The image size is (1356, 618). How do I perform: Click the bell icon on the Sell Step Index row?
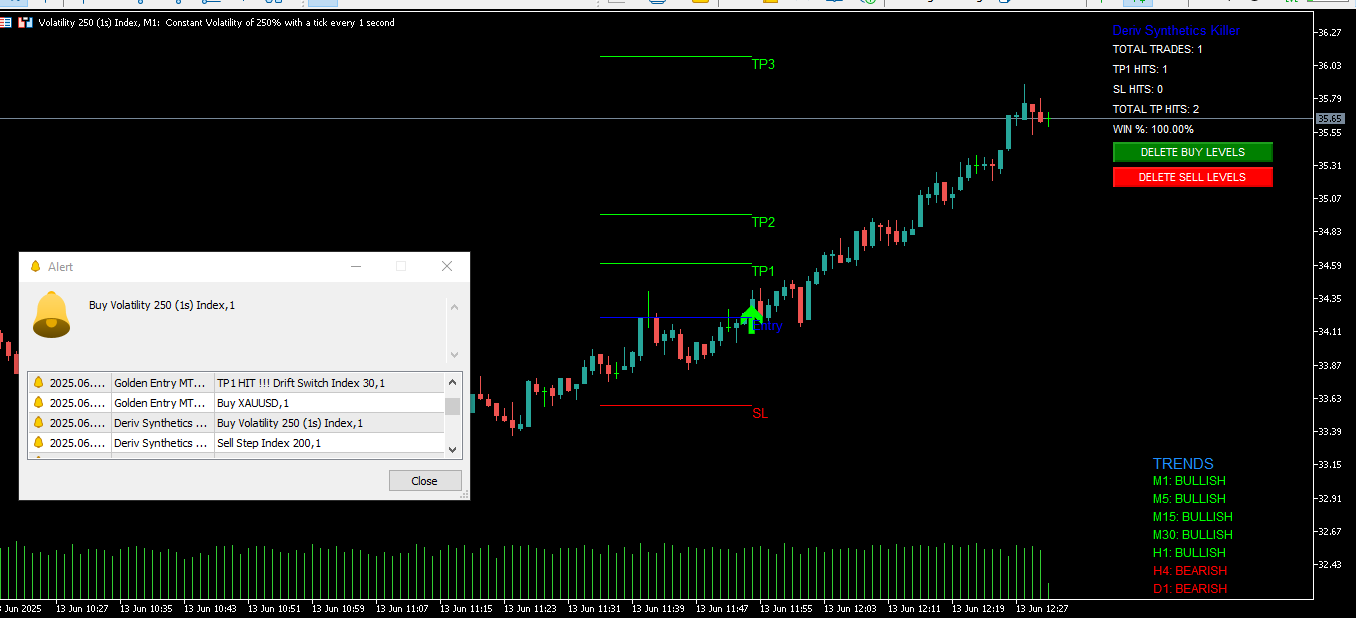[x=38, y=443]
